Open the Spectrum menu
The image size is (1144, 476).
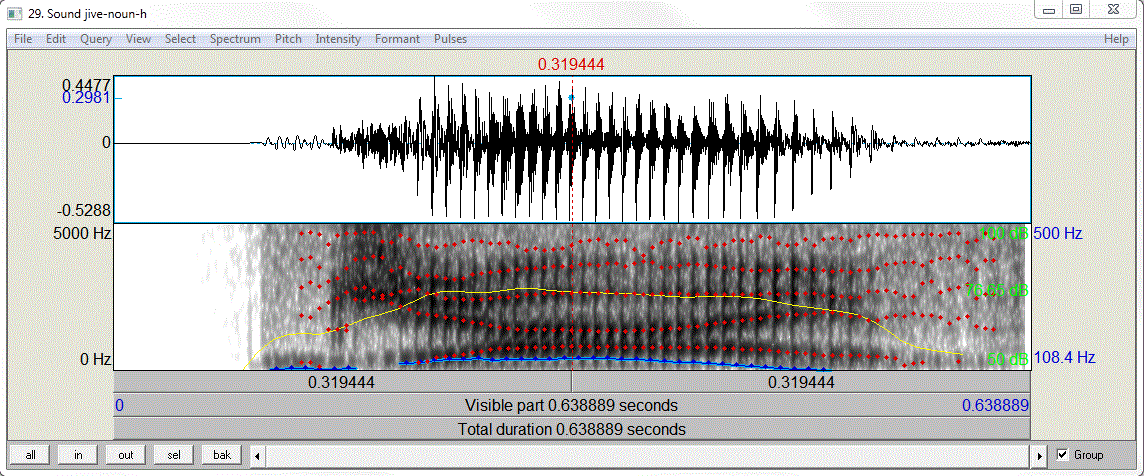pos(235,39)
